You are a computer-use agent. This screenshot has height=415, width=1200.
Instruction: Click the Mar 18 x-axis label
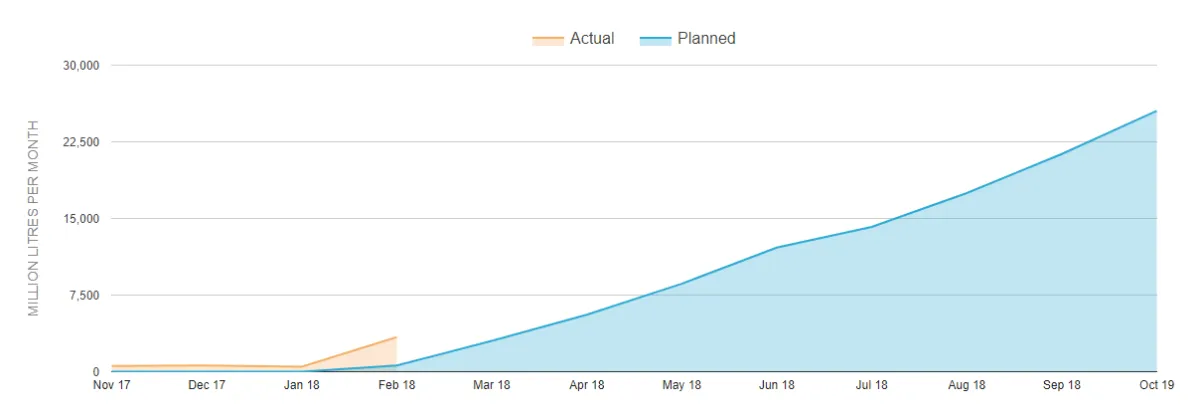click(492, 385)
